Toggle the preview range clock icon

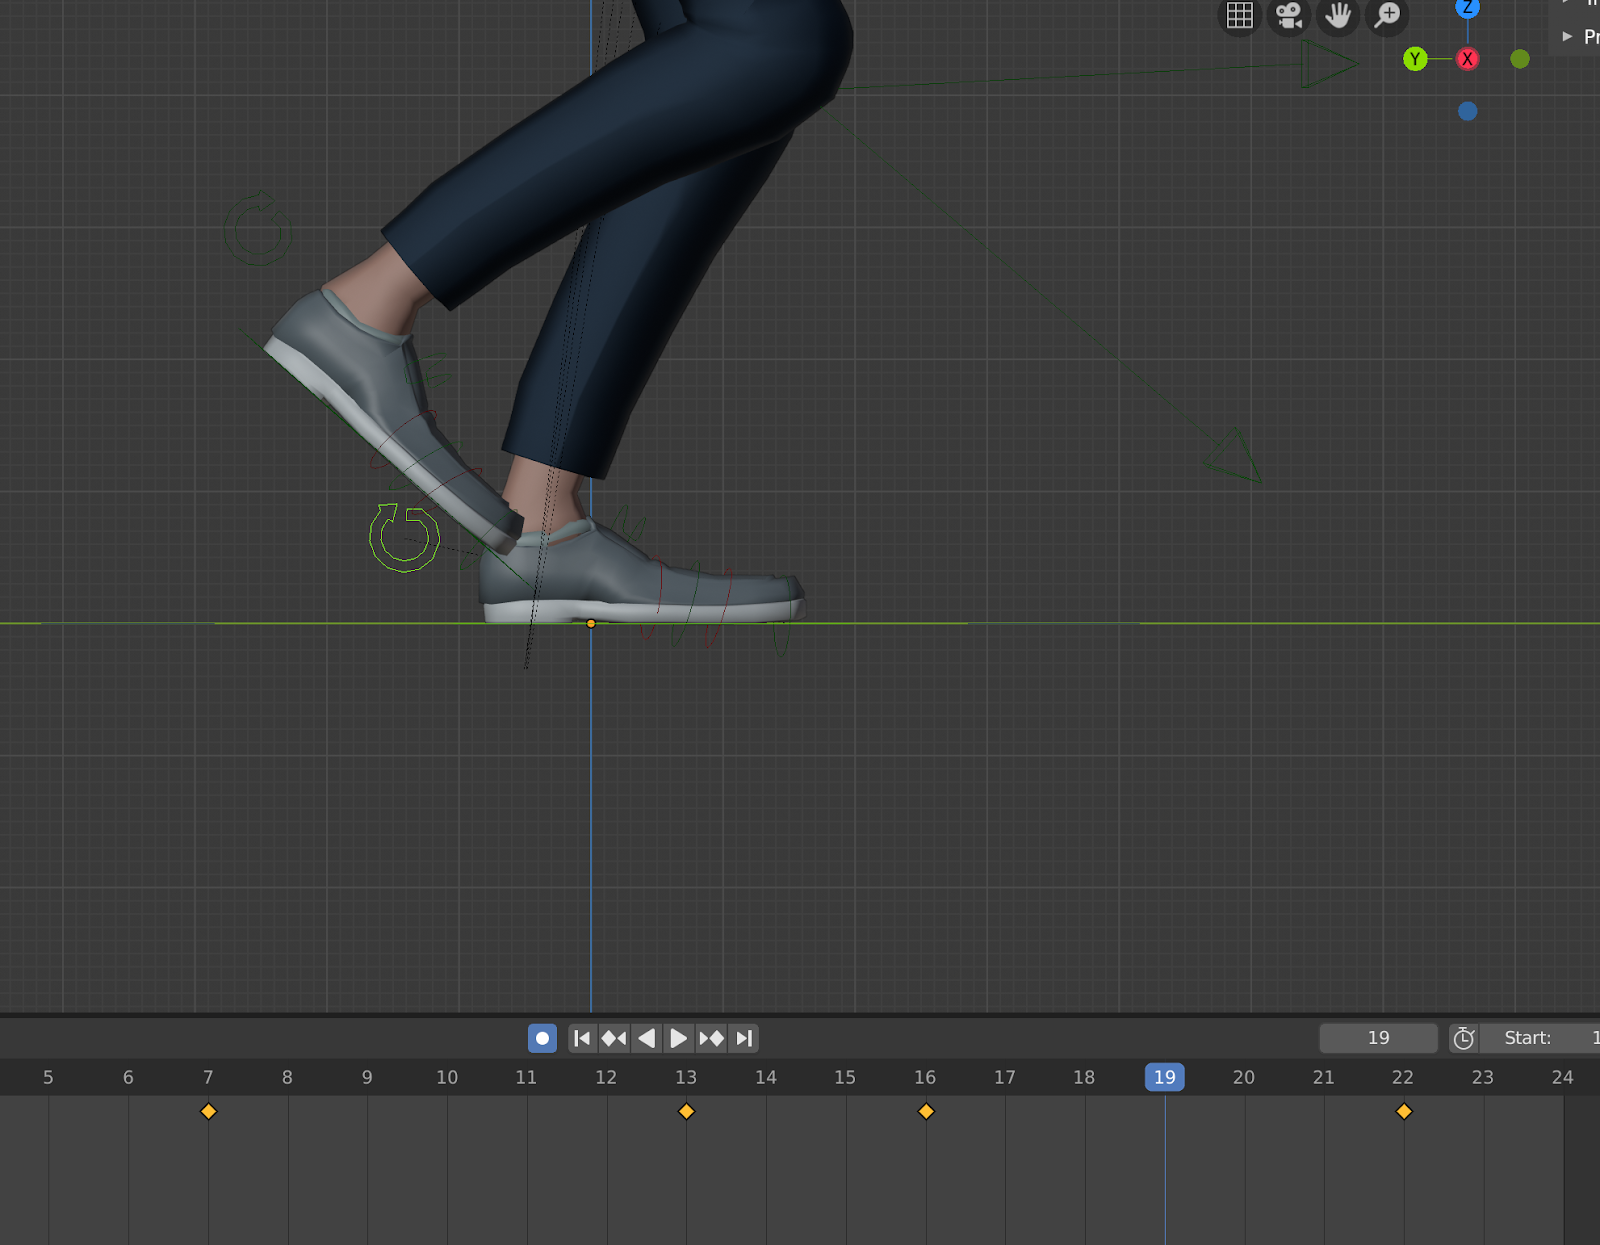(x=1463, y=1038)
